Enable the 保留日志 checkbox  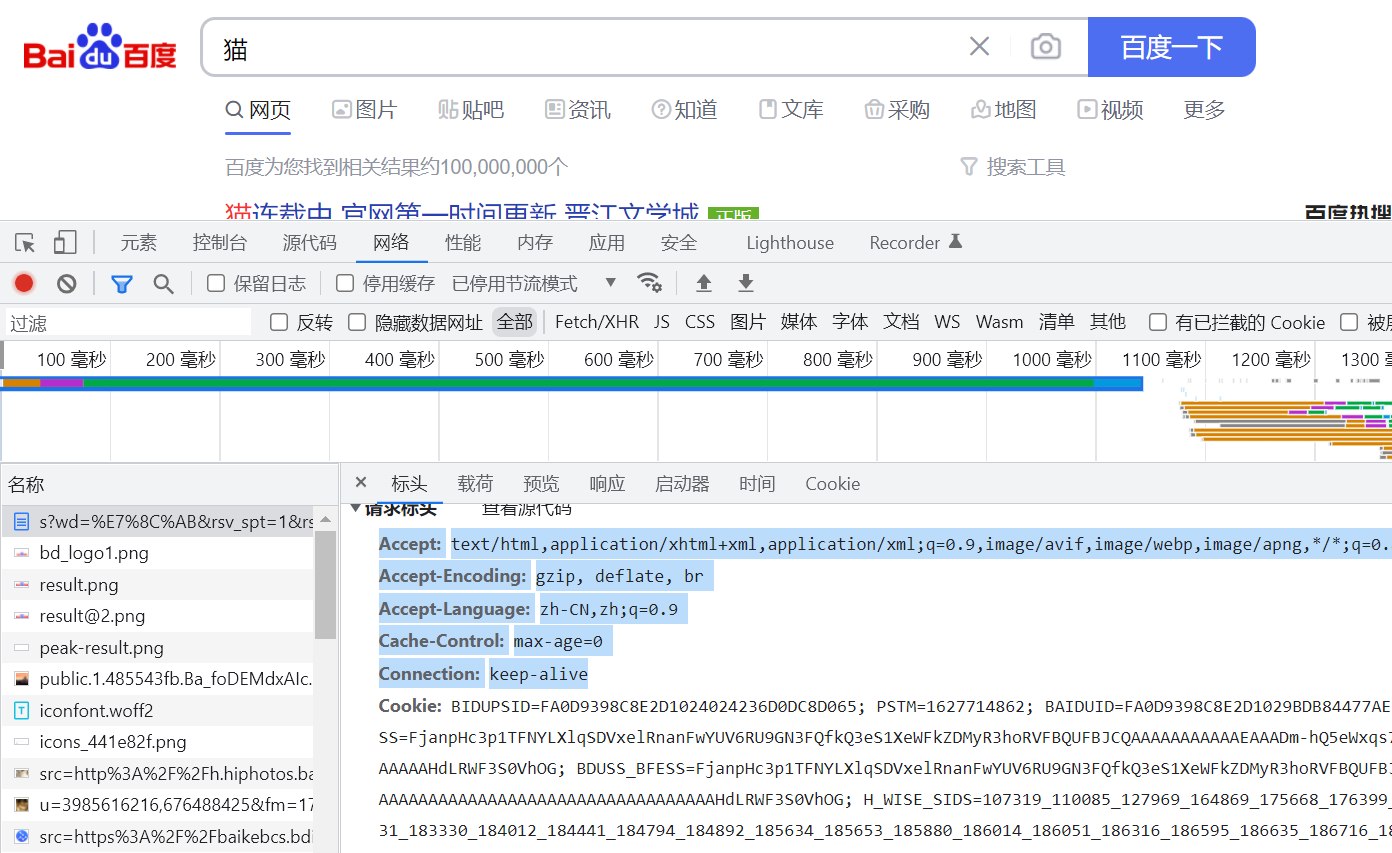(216, 284)
